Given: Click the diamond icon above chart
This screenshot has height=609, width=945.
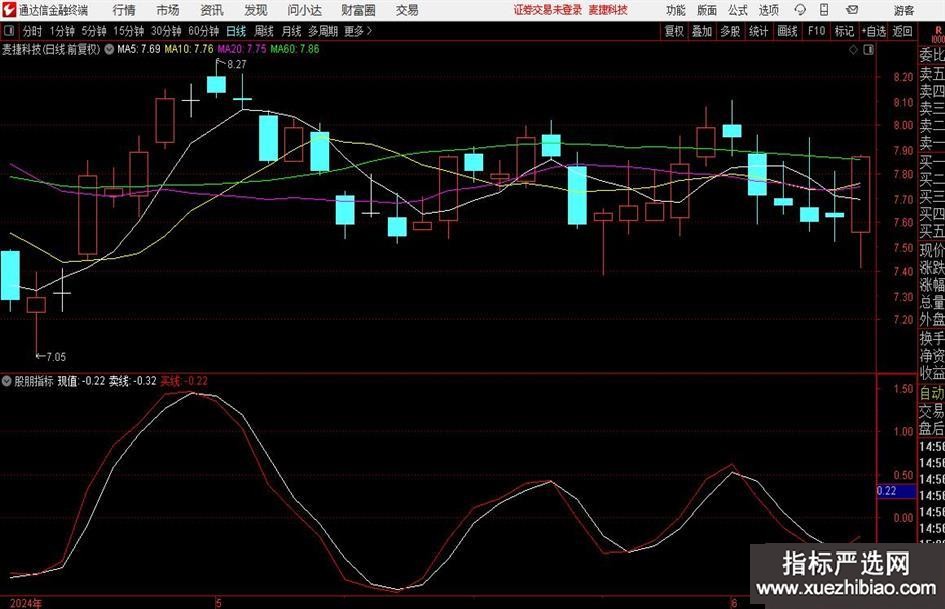Looking at the screenshot, I should click(853, 50).
